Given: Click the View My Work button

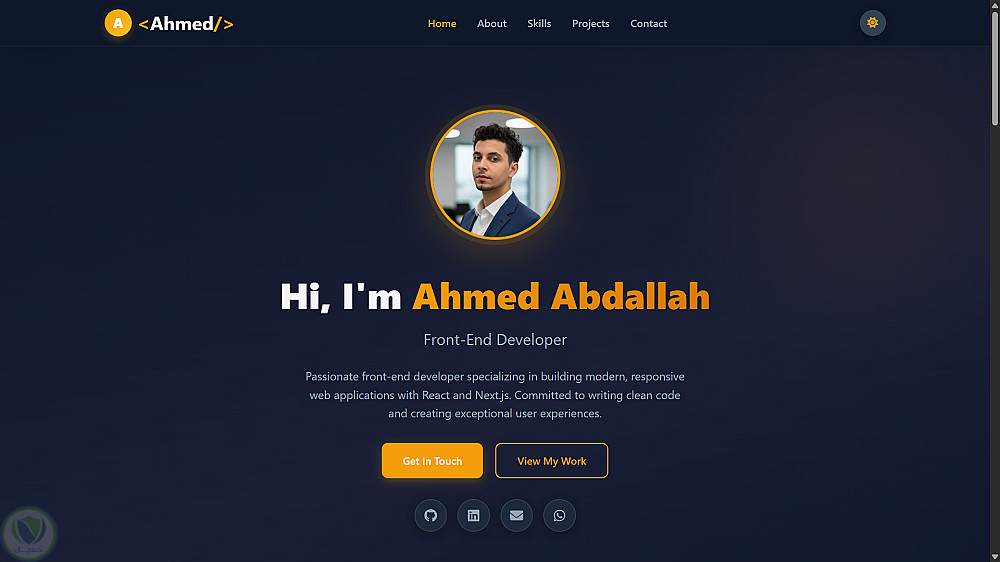Looking at the screenshot, I should click(x=552, y=461).
